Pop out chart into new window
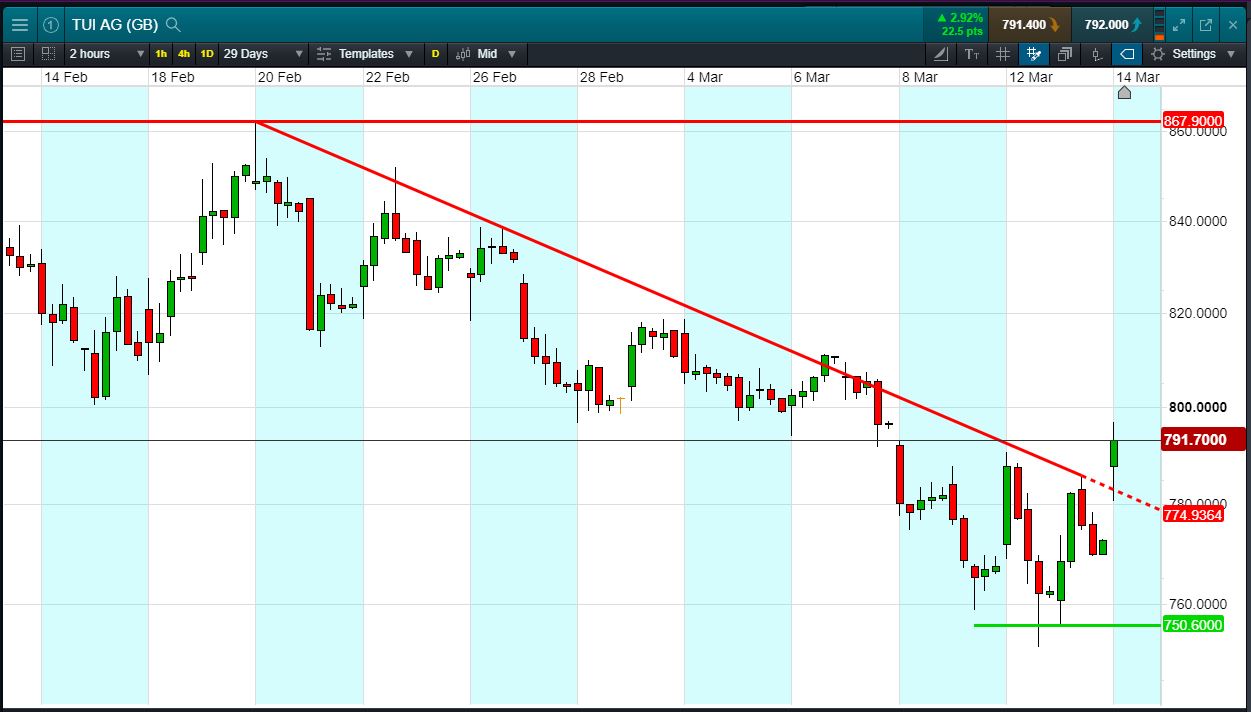Image resolution: width=1251 pixels, height=712 pixels. pyautogui.click(x=1205, y=25)
